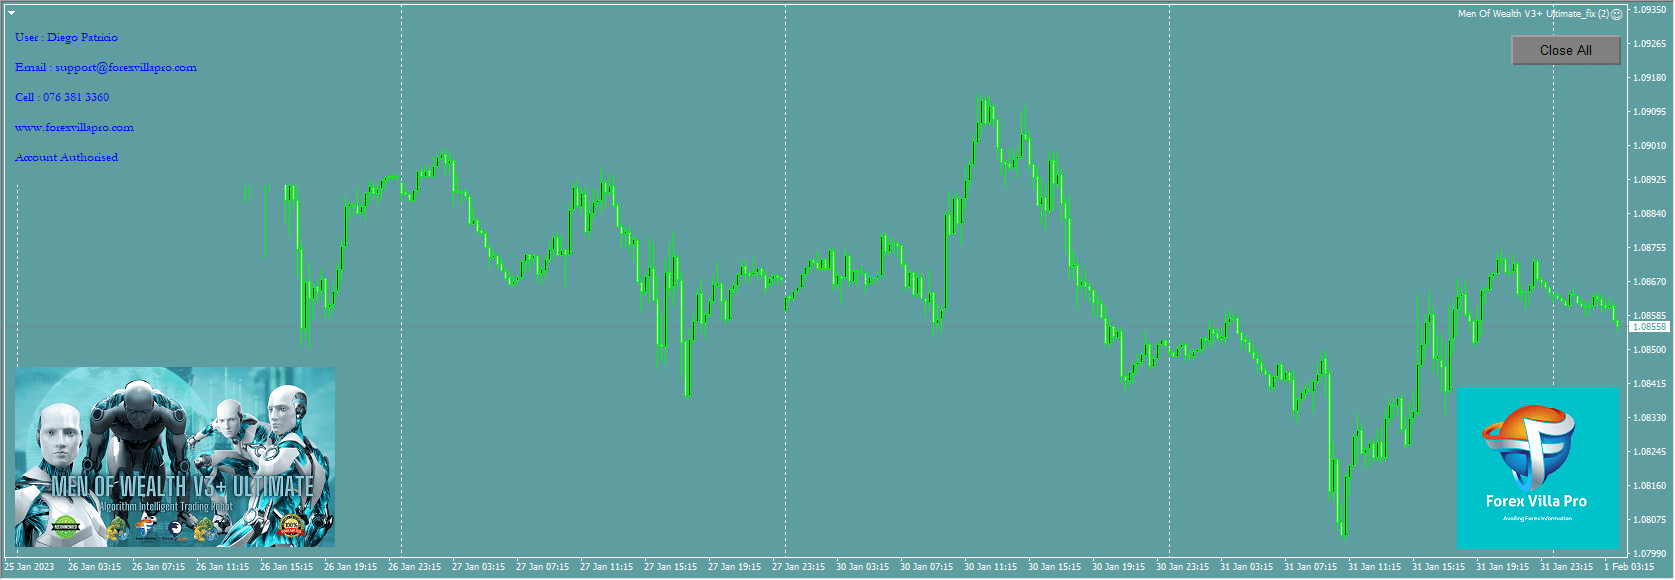
Task: Click the User : Diego Patricio label
Action: tap(66, 37)
